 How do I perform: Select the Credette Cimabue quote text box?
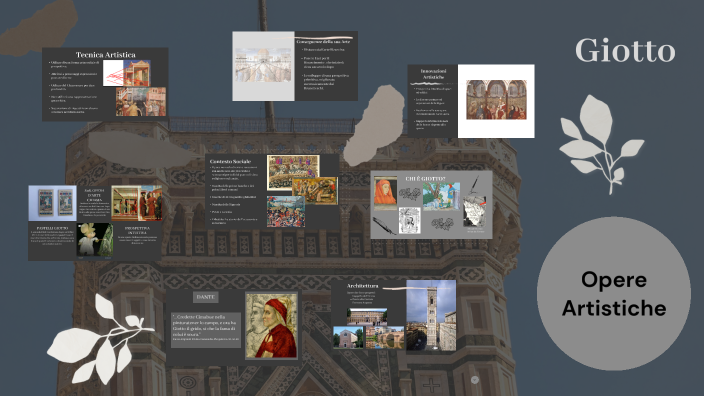[x=207, y=330]
